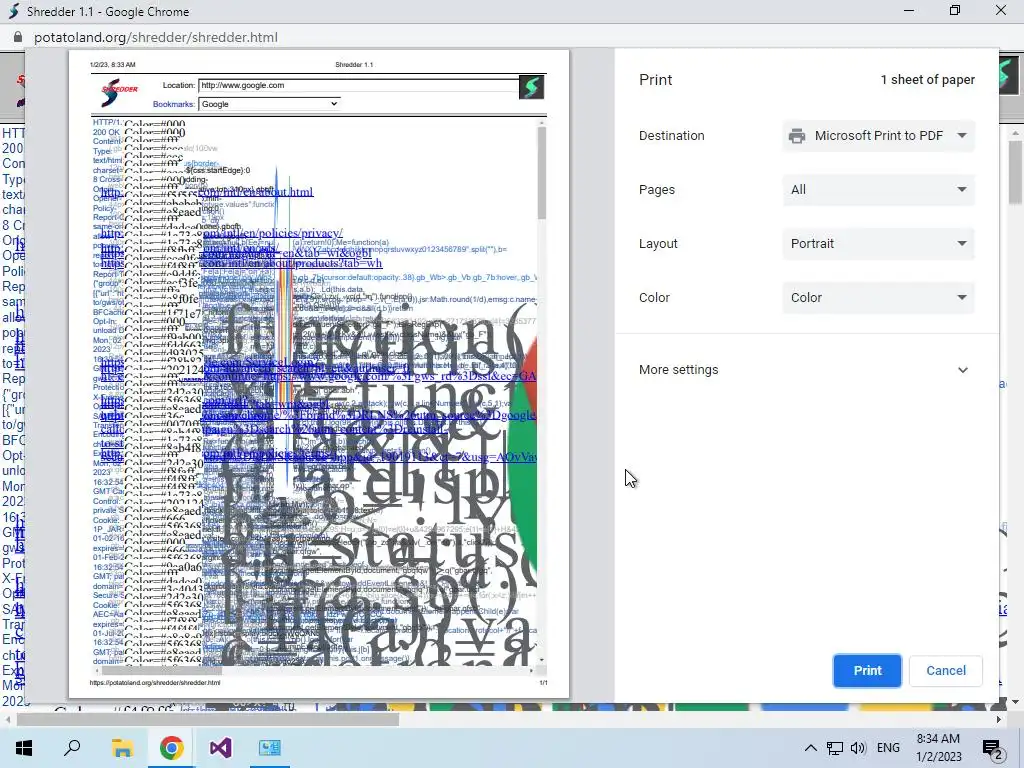This screenshot has width=1024, height=768.
Task: Click the print preview page thumbnail
Action: 319,374
